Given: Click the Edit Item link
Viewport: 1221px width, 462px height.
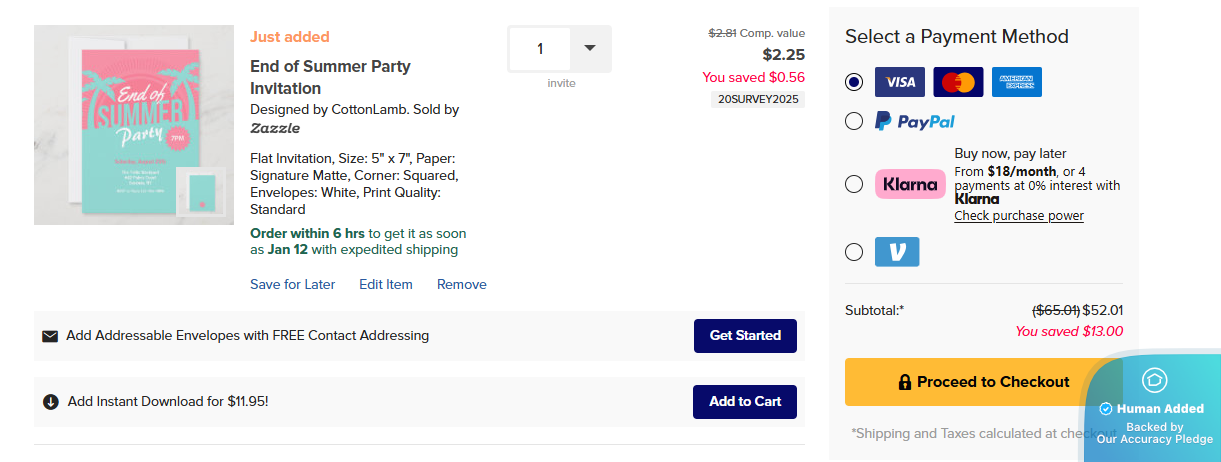Looking at the screenshot, I should point(386,284).
